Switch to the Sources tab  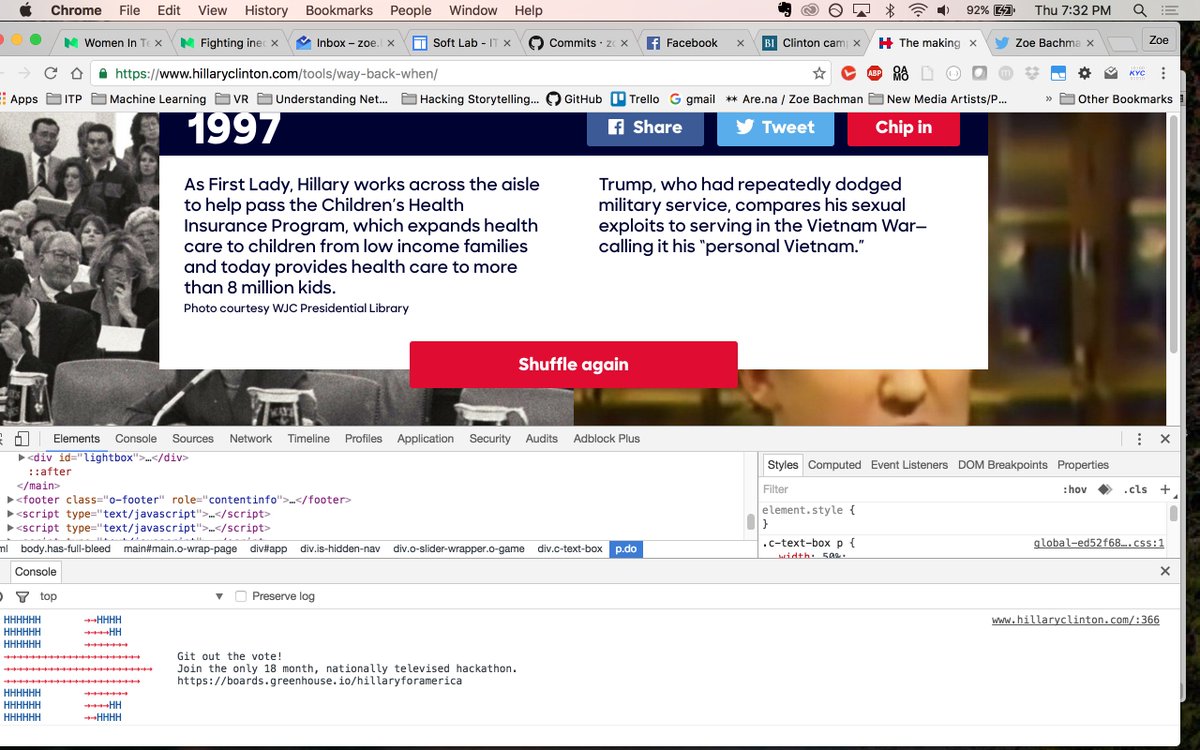[193, 438]
